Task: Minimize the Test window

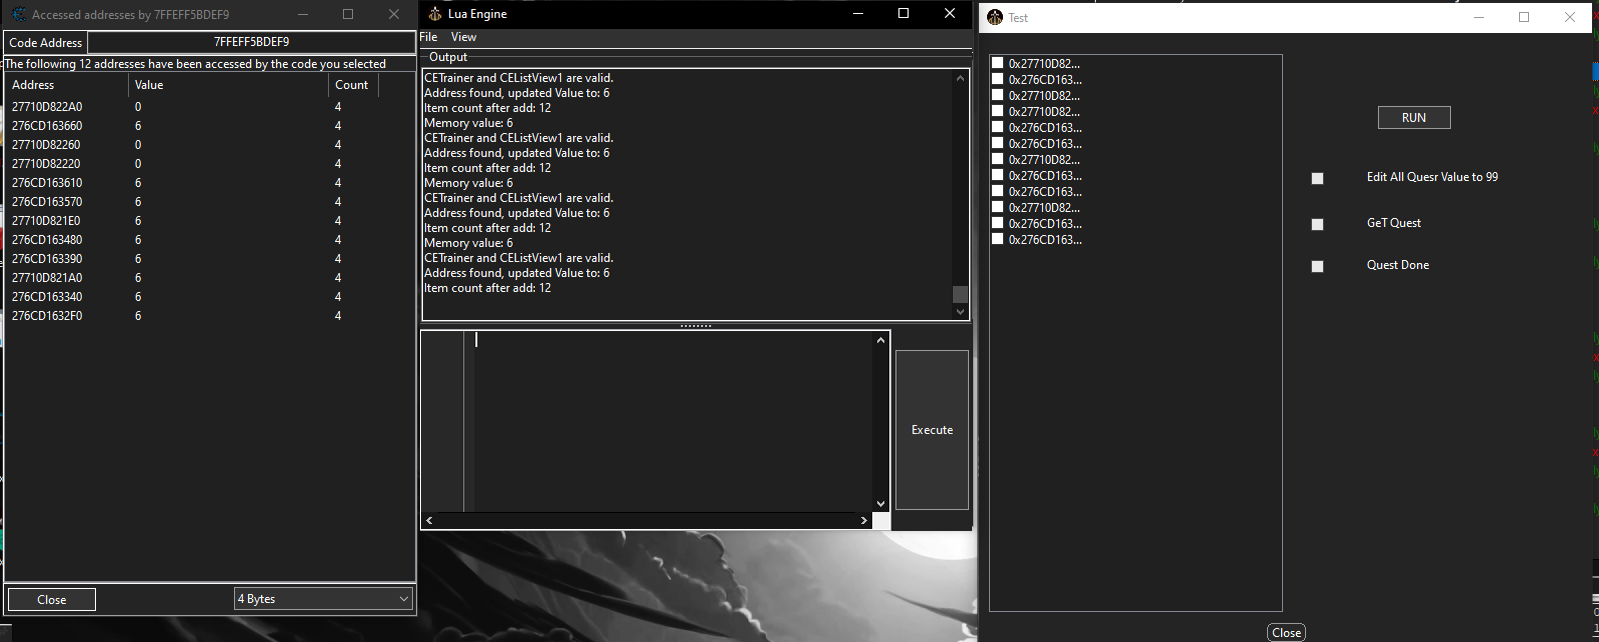Action: tap(1479, 17)
